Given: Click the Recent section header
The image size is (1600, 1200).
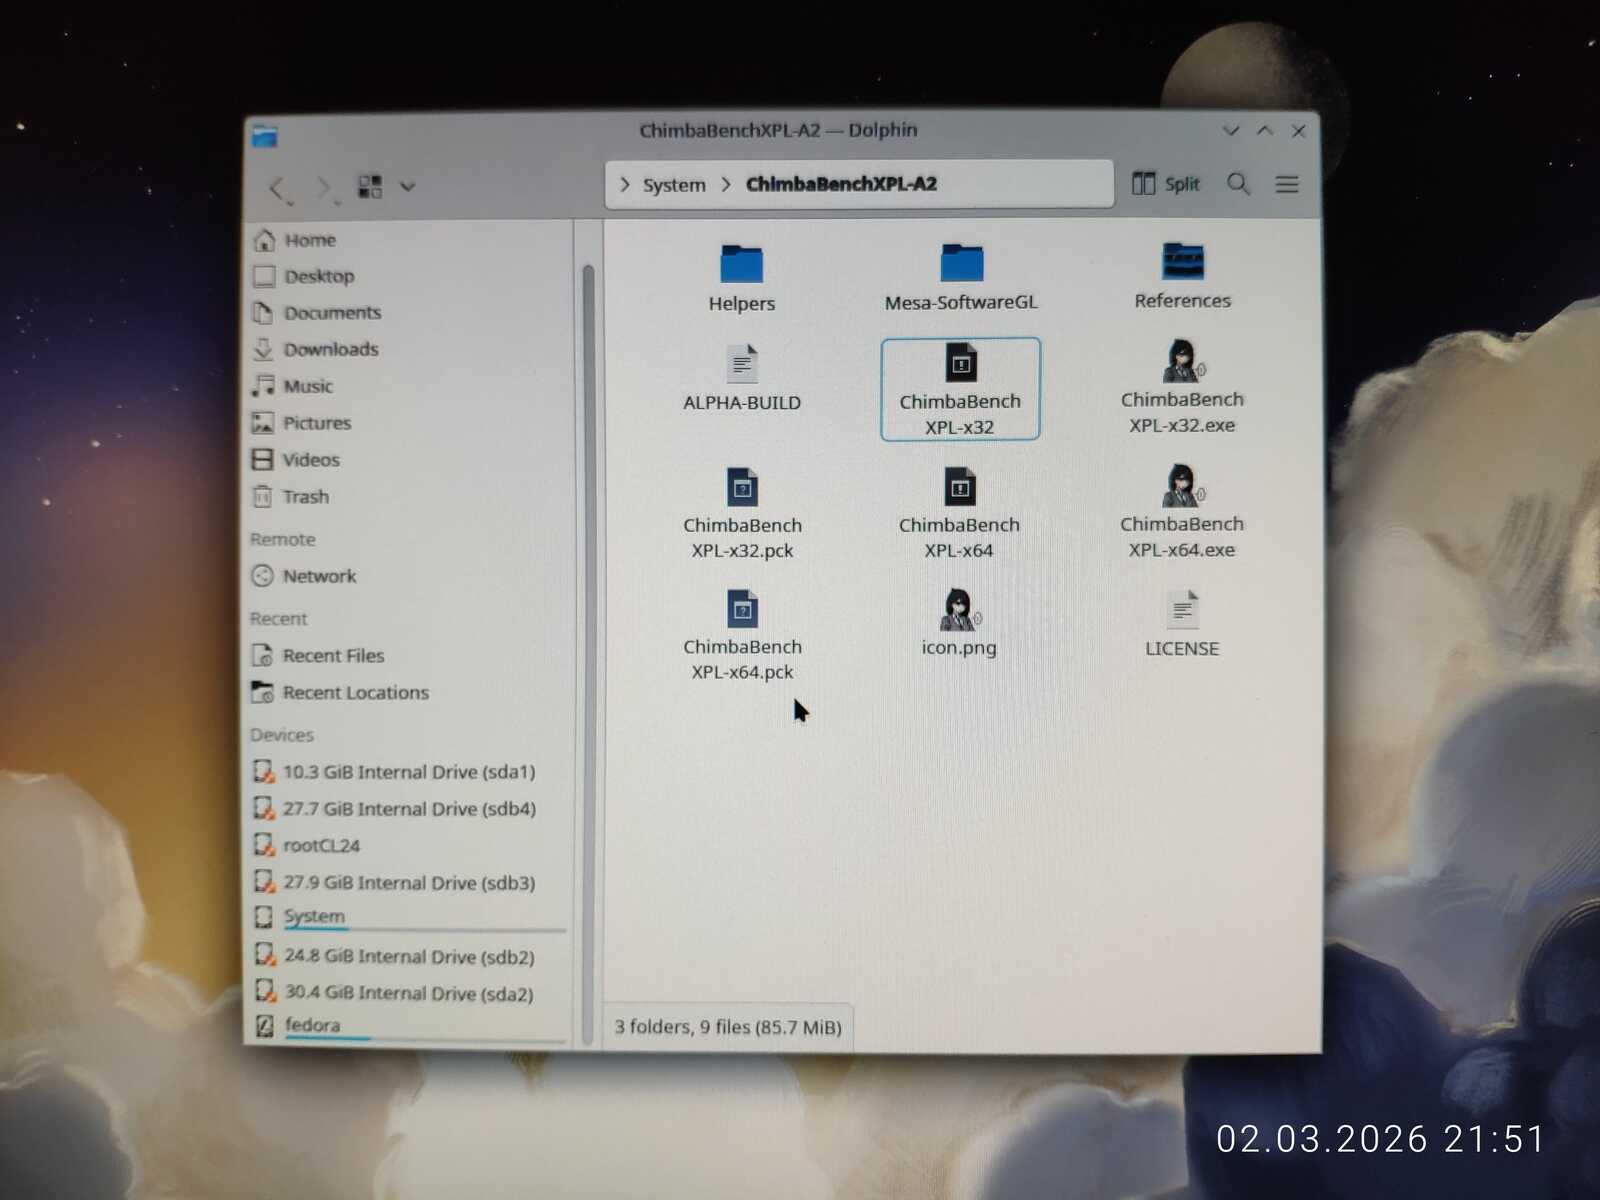Looking at the screenshot, I should coord(279,619).
